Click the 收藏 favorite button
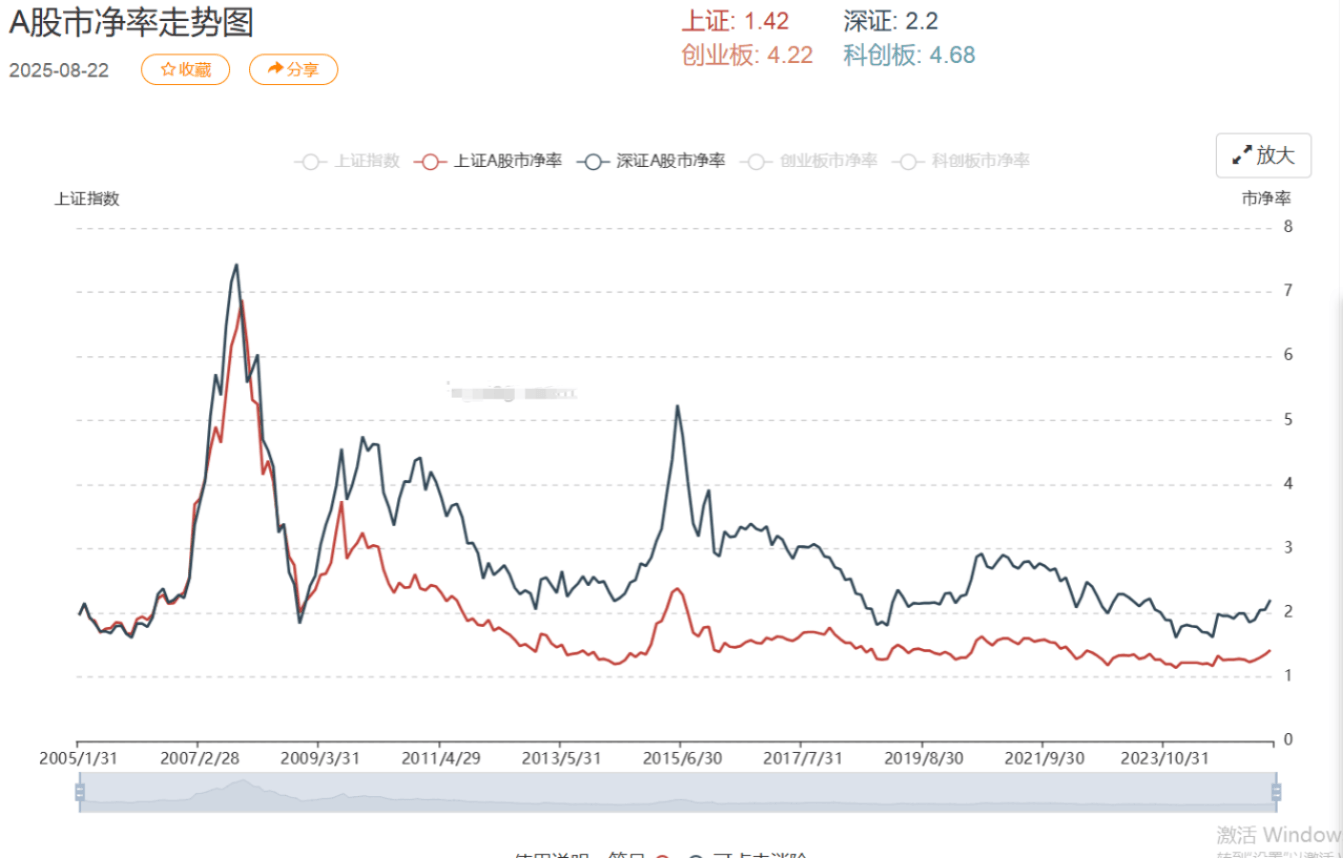Screen dimensions: 1343x858 point(185,70)
